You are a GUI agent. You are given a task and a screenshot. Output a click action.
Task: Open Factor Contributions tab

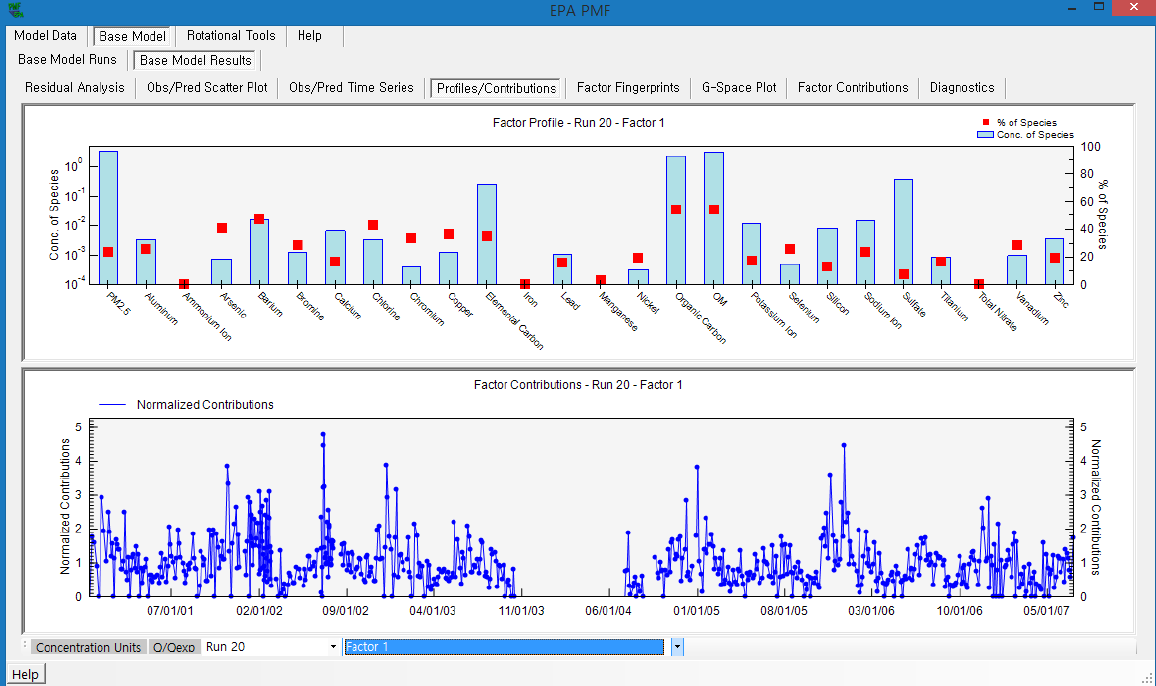coord(853,87)
